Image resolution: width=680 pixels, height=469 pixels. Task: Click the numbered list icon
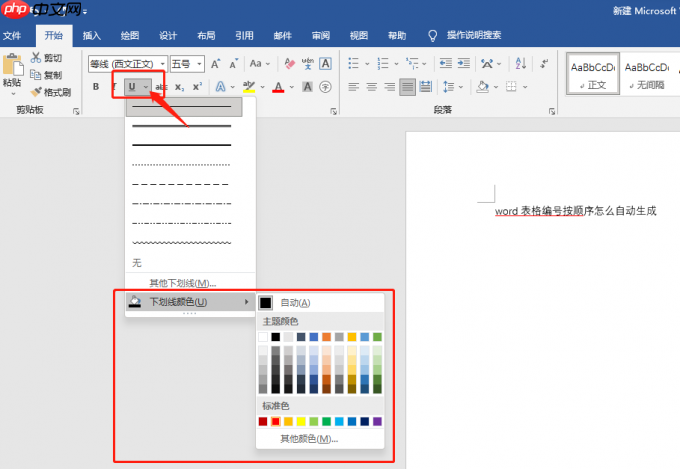click(x=382, y=64)
